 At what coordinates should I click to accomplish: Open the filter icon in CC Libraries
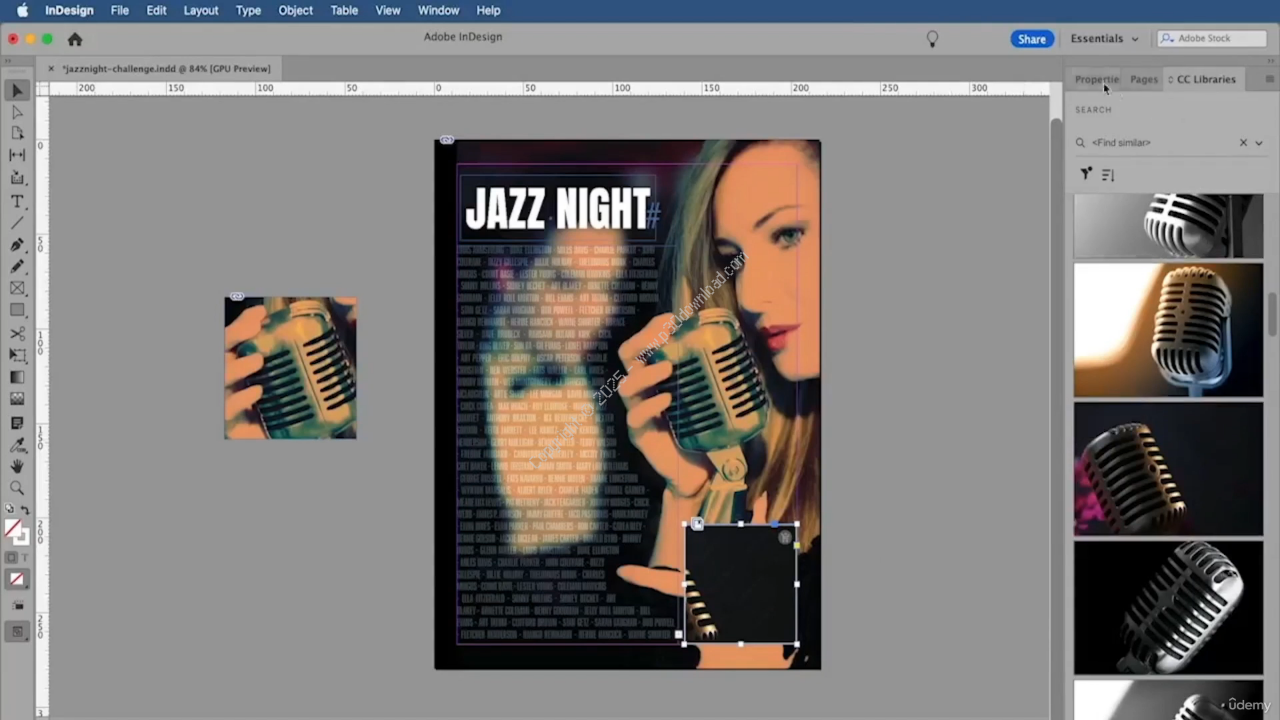[x=1086, y=175]
